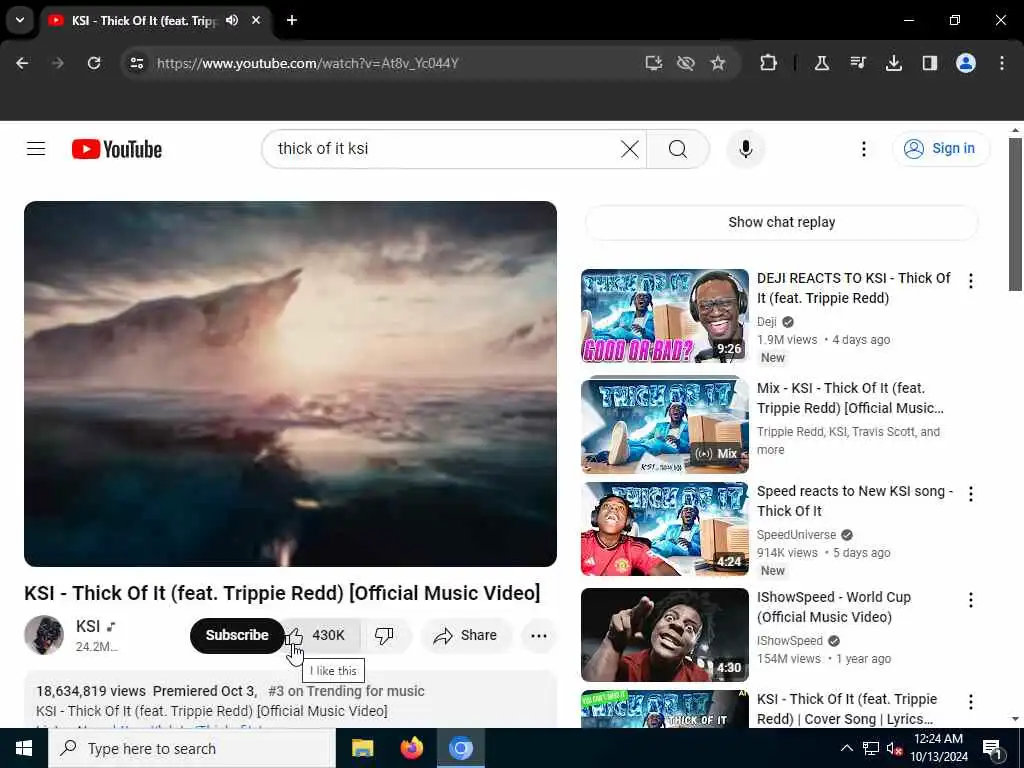Open options menu for the Cover Song video
The width and height of the screenshot is (1024, 768).
click(970, 701)
